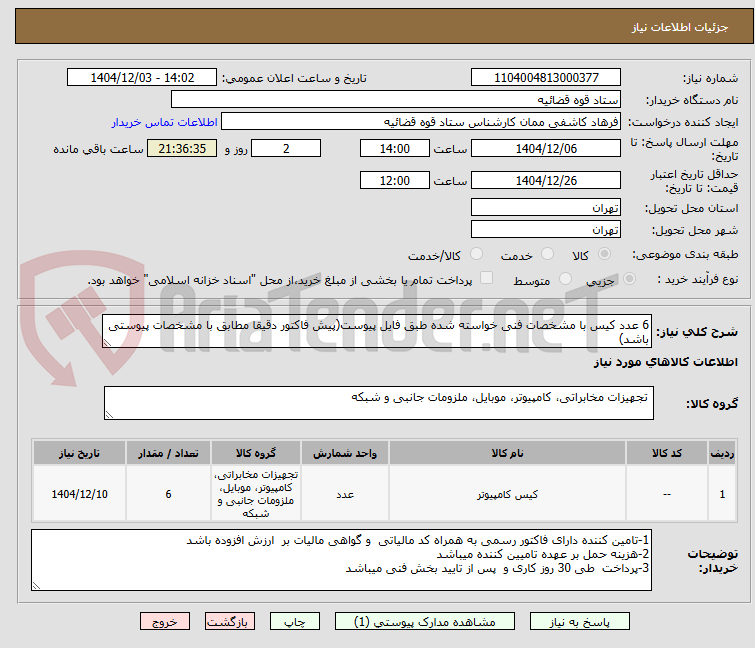Click the واحد شمارش column header

point(345,453)
